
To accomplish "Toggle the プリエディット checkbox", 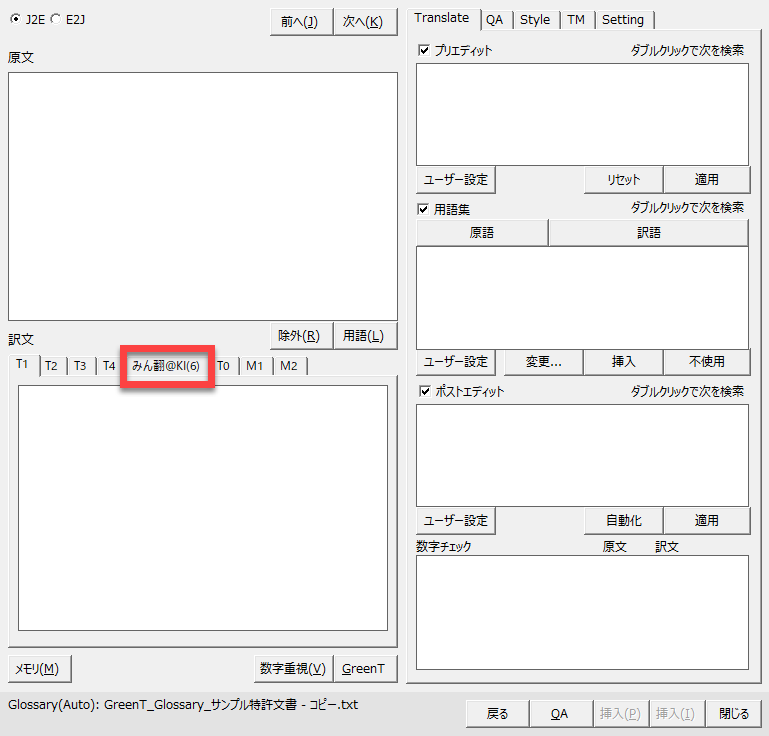I will coord(424,50).
